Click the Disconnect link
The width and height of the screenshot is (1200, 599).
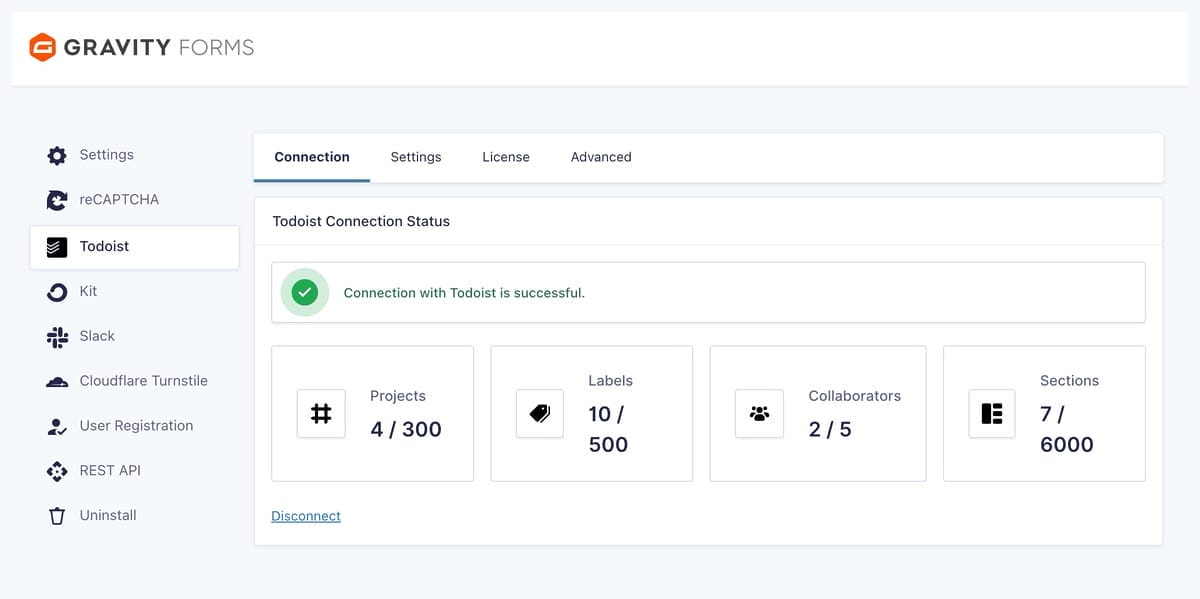(306, 516)
